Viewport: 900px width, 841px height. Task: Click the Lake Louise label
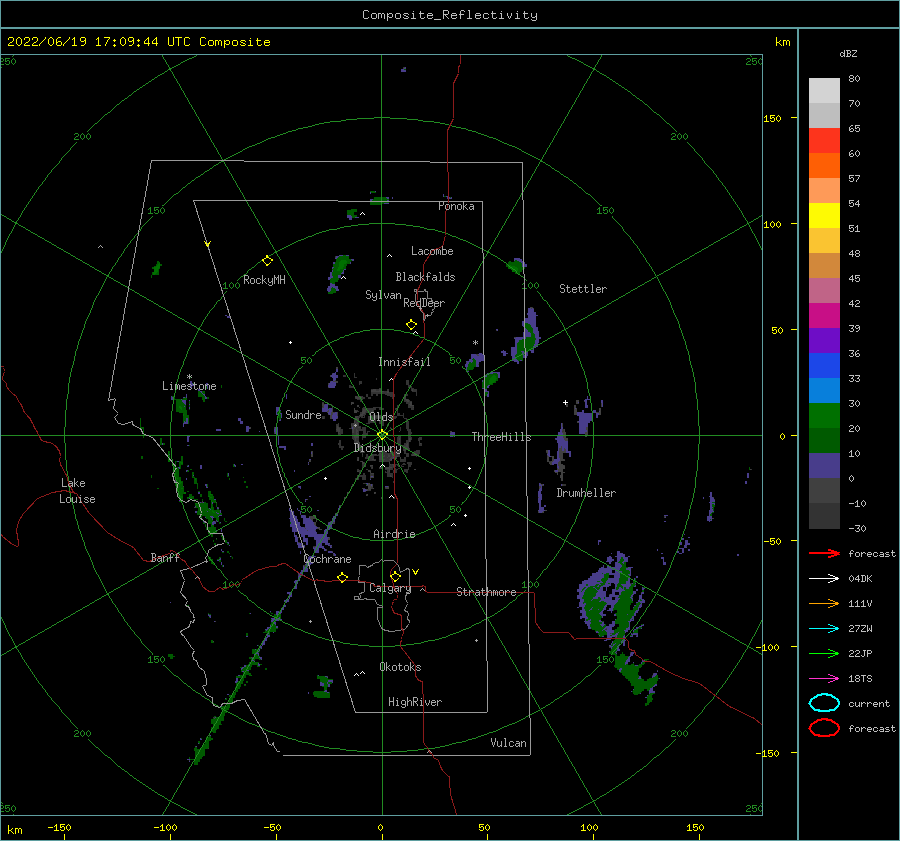click(x=77, y=491)
